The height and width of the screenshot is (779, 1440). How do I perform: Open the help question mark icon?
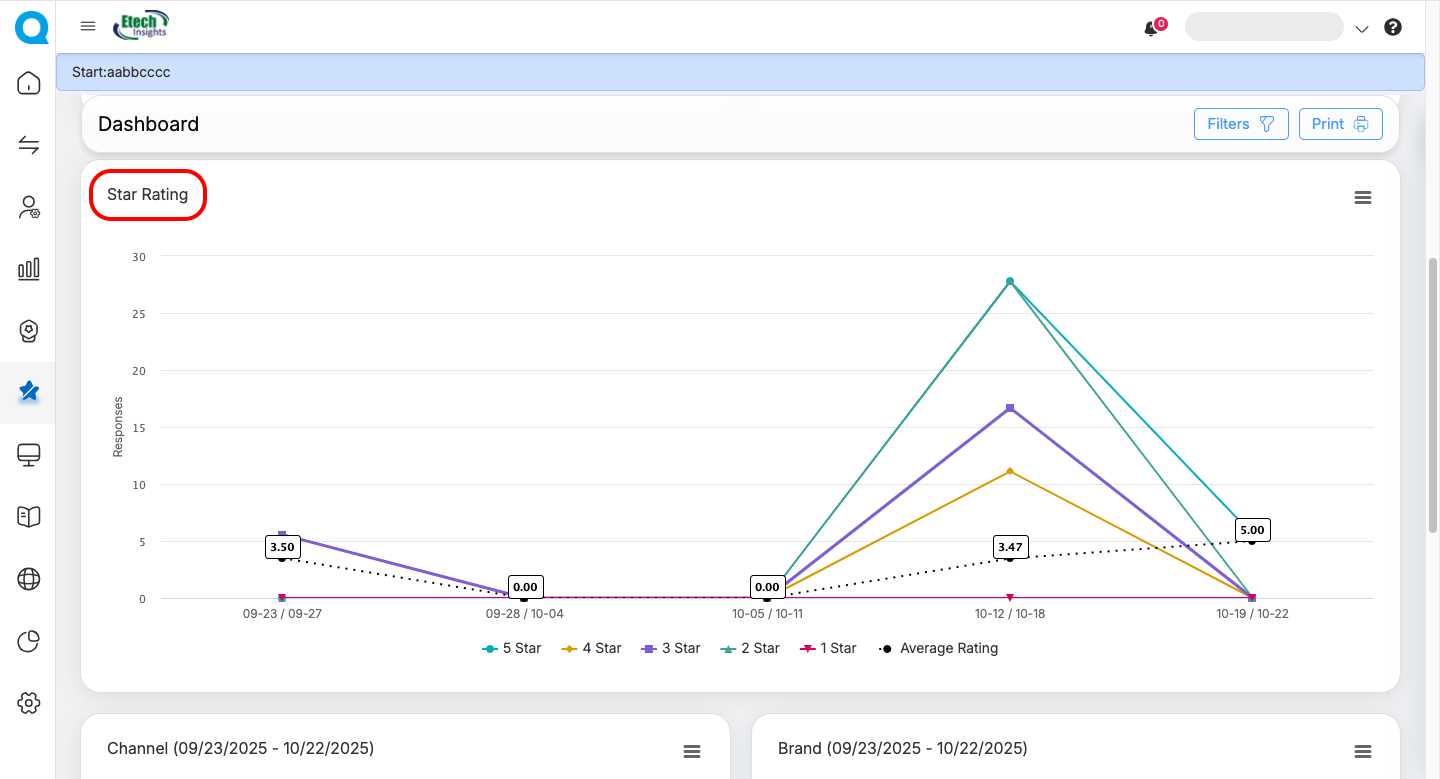(x=1393, y=28)
